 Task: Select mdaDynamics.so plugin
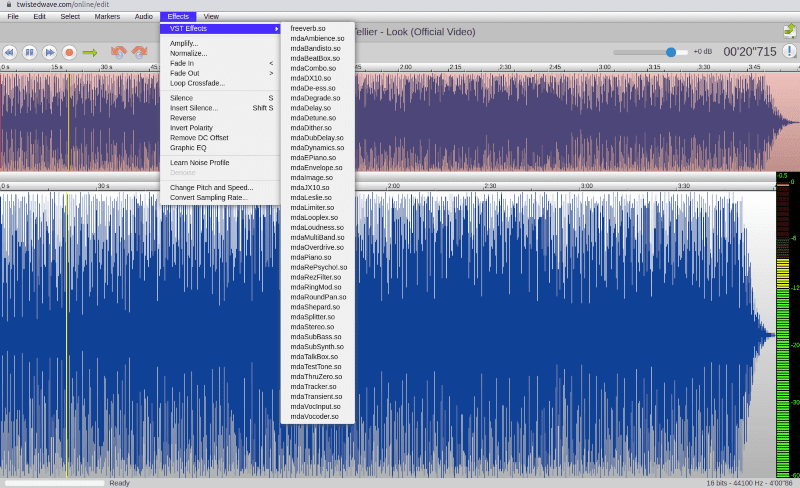click(317, 148)
